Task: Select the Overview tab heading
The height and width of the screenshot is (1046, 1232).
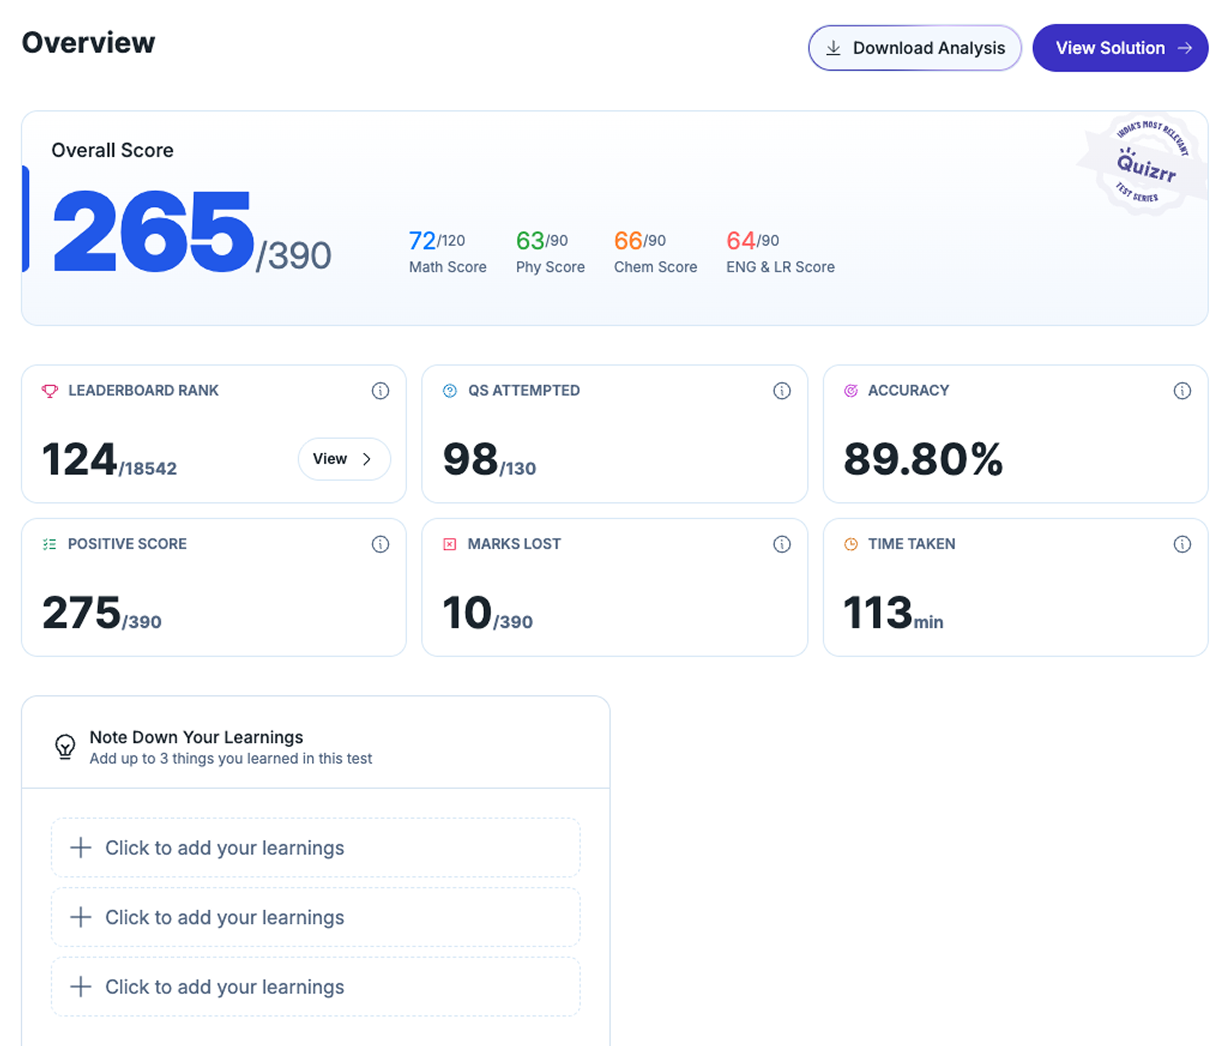Action: click(88, 42)
